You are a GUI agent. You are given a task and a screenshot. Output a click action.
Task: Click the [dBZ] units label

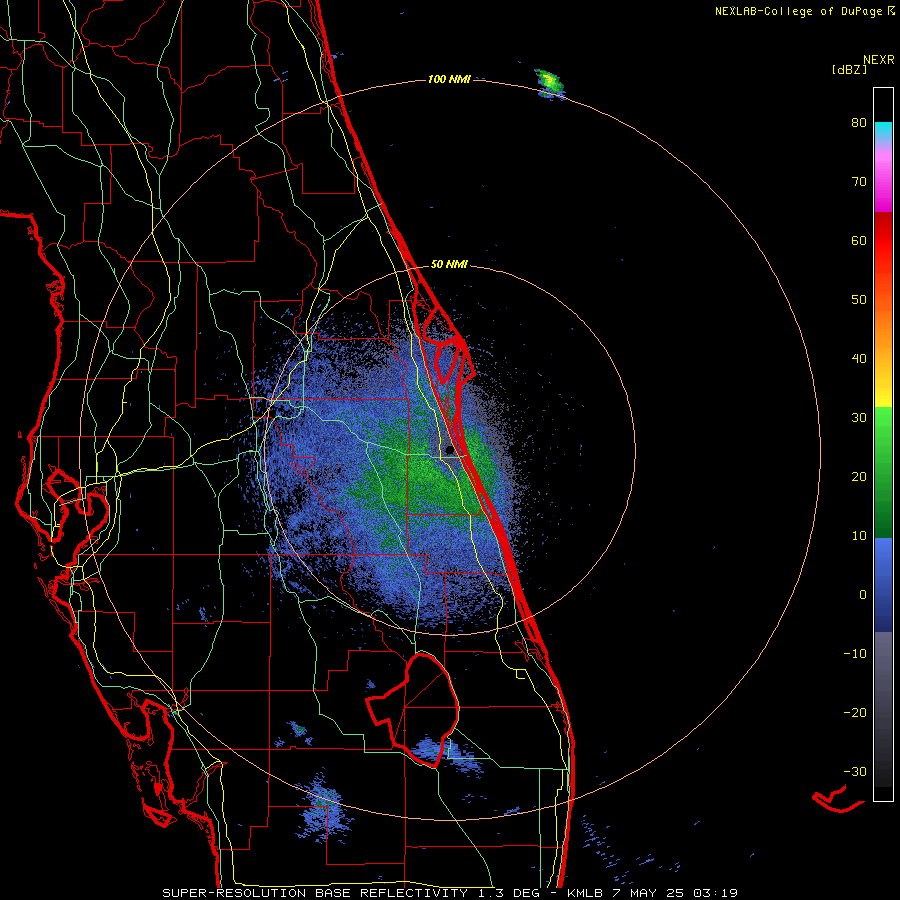coord(849,69)
